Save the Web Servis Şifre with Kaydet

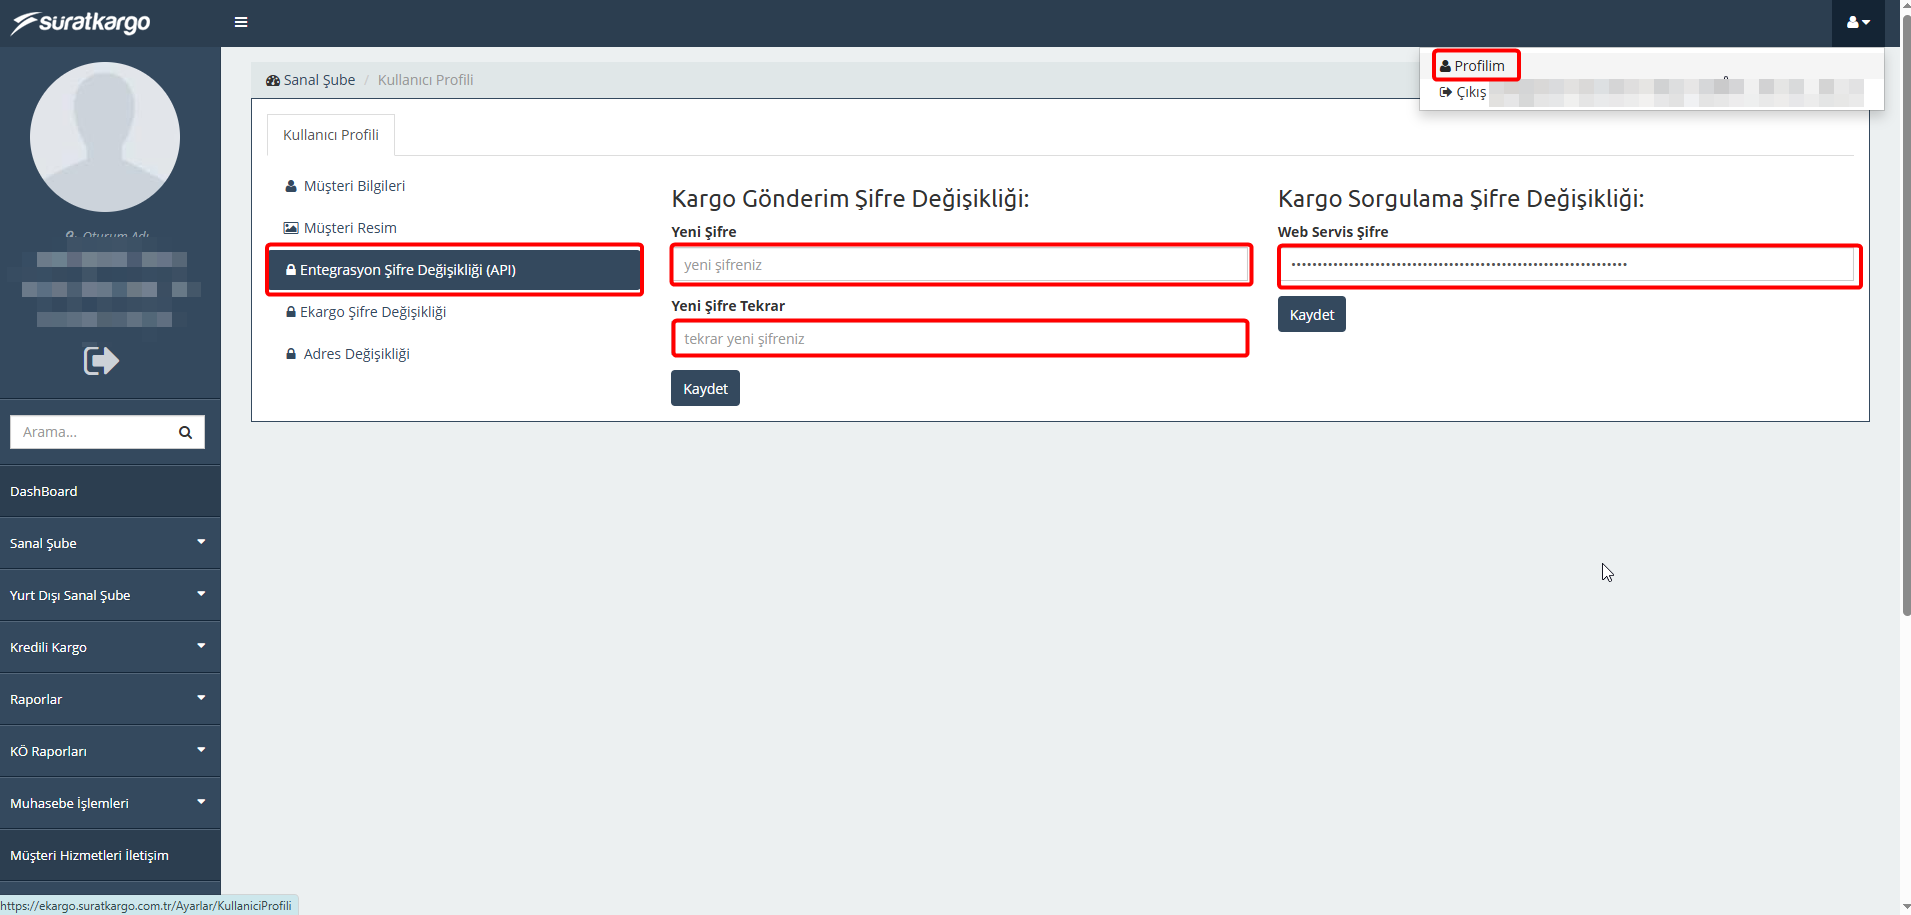(x=1311, y=315)
